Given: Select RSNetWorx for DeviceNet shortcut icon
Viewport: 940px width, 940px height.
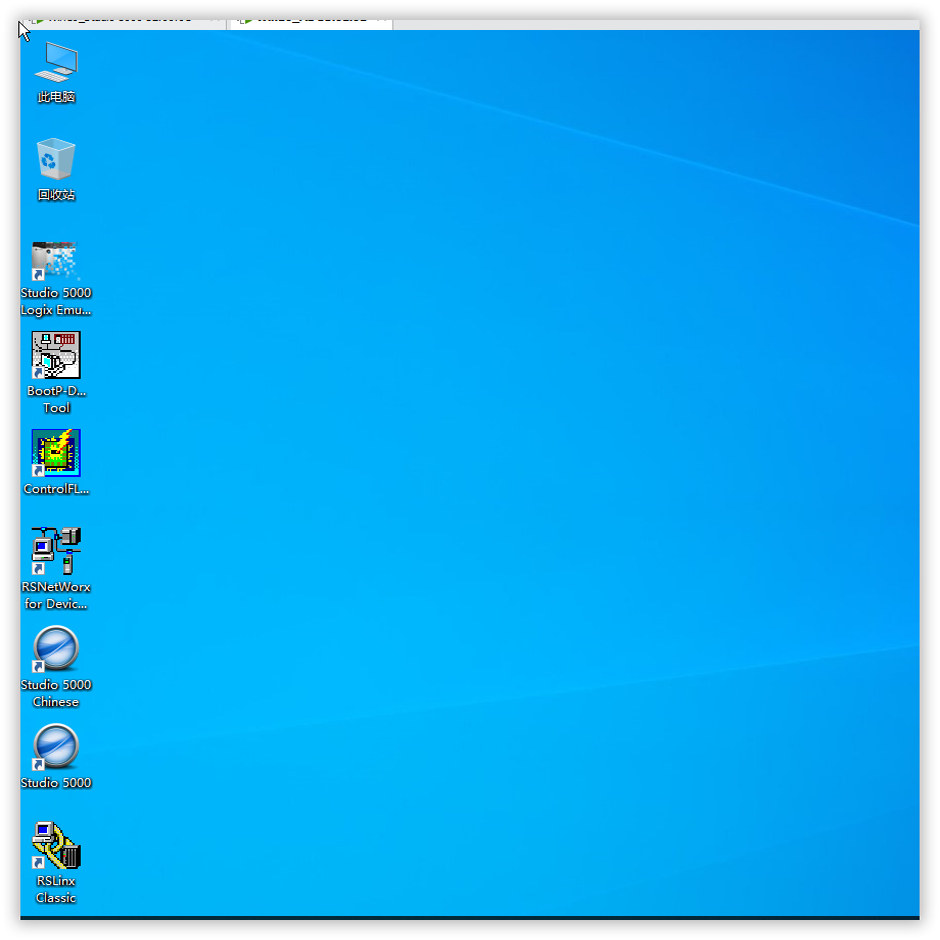Looking at the screenshot, I should click(56, 551).
